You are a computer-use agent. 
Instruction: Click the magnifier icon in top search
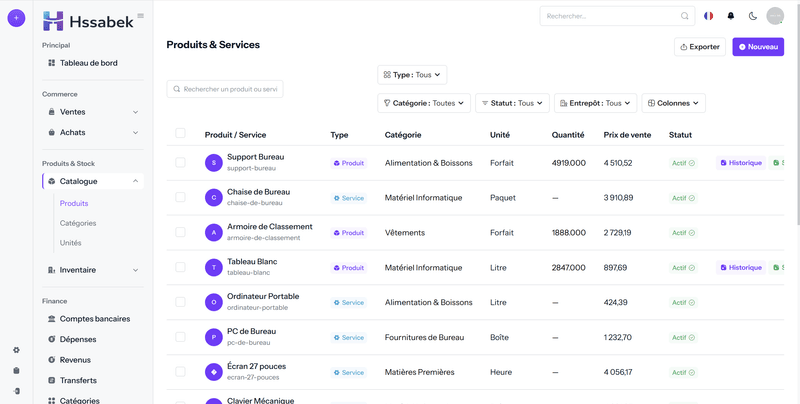click(x=685, y=16)
